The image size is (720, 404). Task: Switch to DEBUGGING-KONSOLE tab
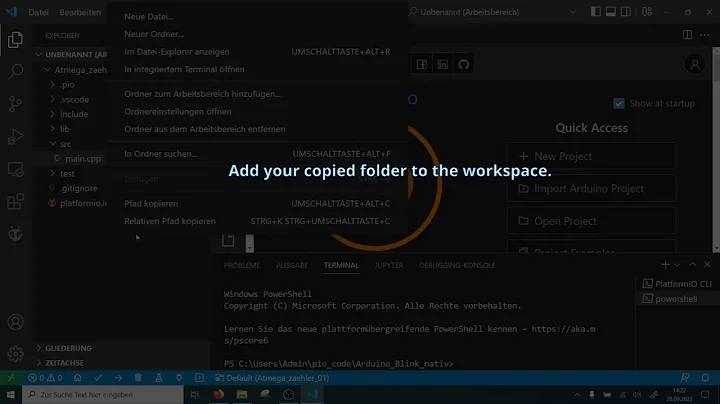pyautogui.click(x=457, y=265)
